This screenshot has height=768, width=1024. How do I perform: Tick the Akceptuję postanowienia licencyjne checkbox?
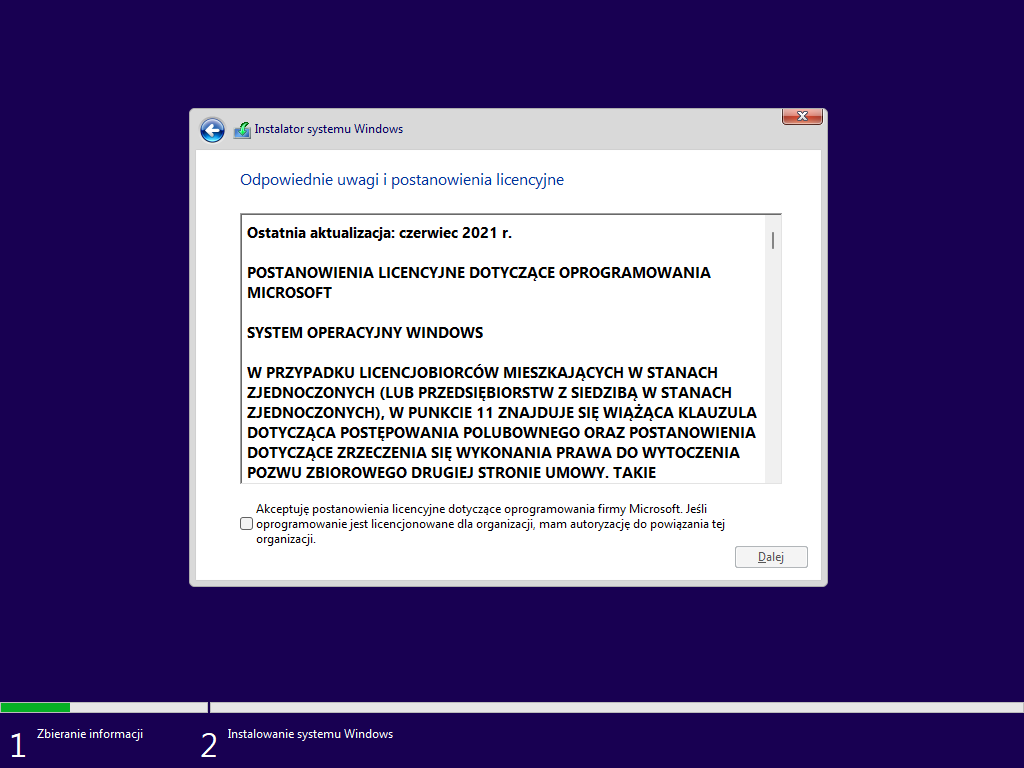pyautogui.click(x=246, y=524)
